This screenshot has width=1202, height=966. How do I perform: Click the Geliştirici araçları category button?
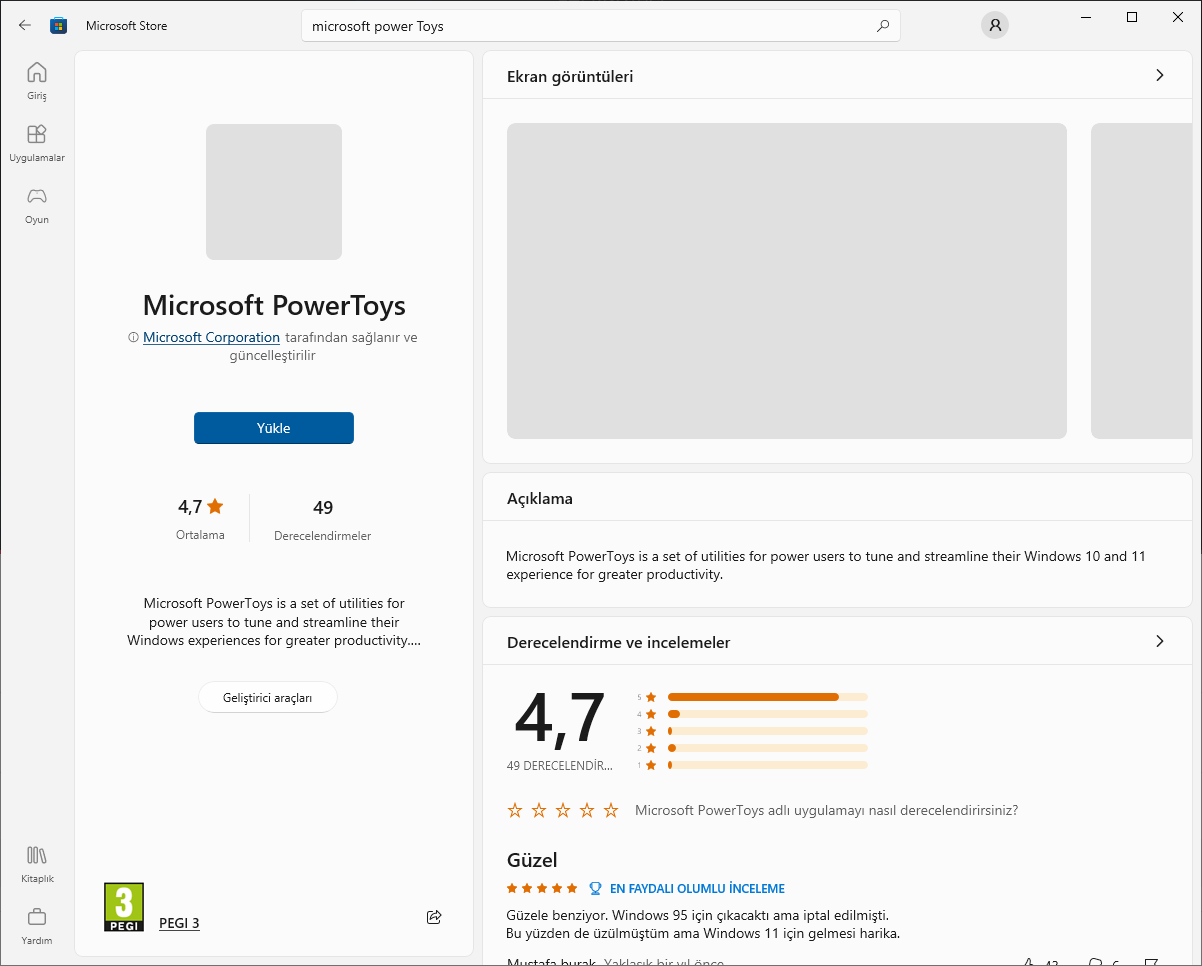268,698
